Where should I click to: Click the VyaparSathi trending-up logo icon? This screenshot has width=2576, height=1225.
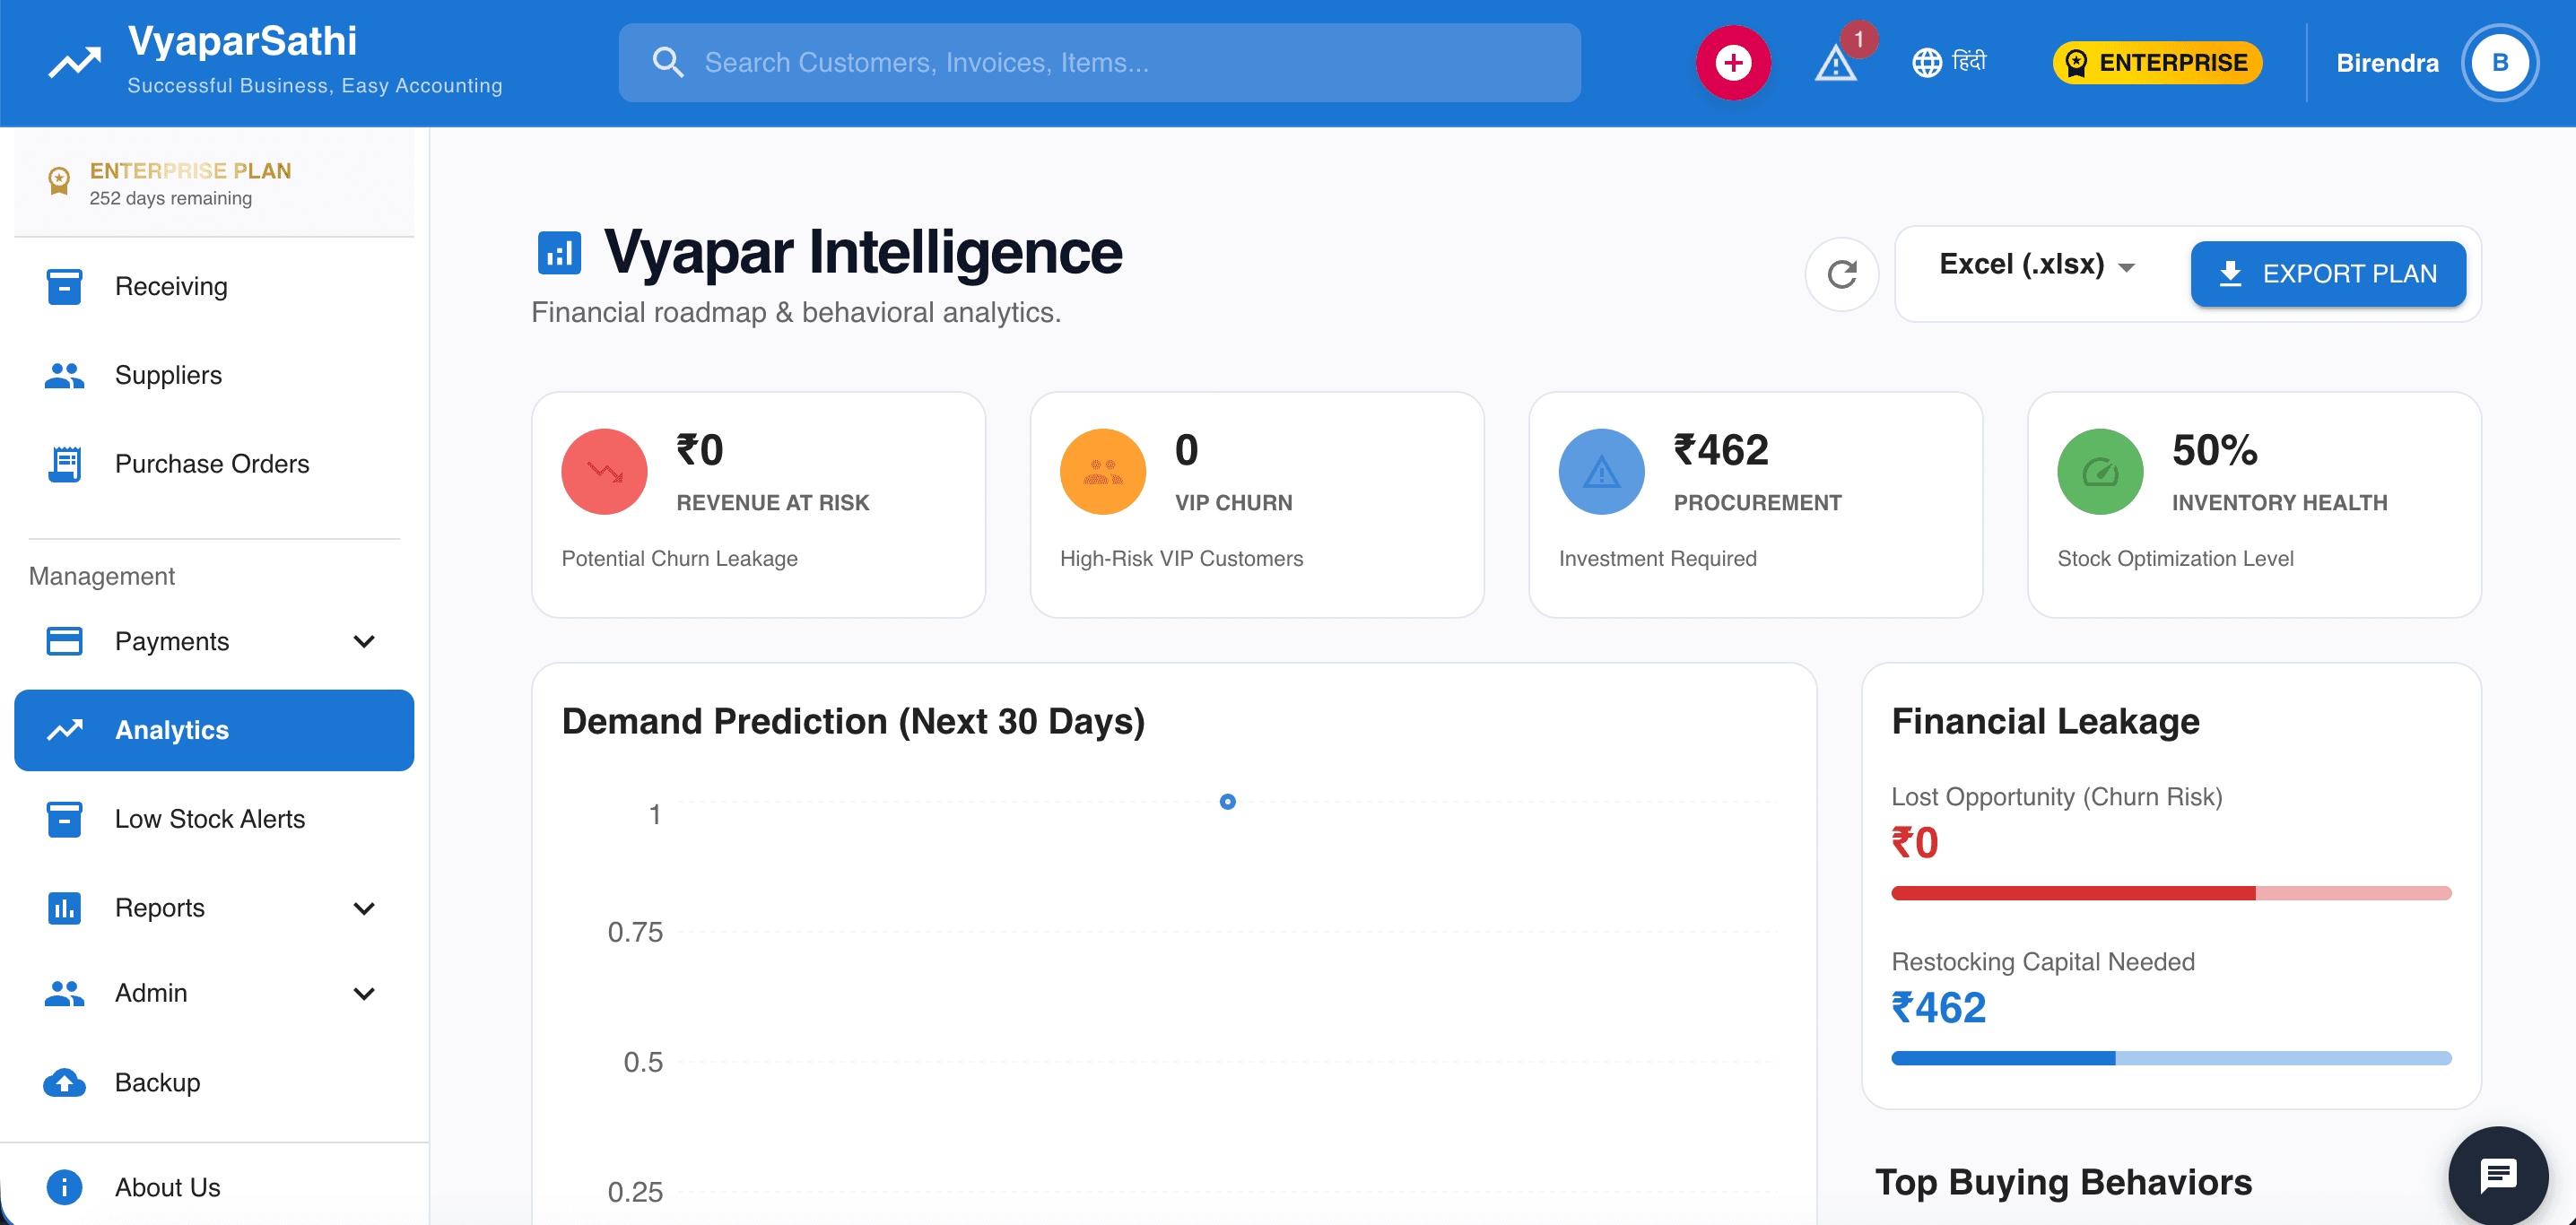pos(75,63)
